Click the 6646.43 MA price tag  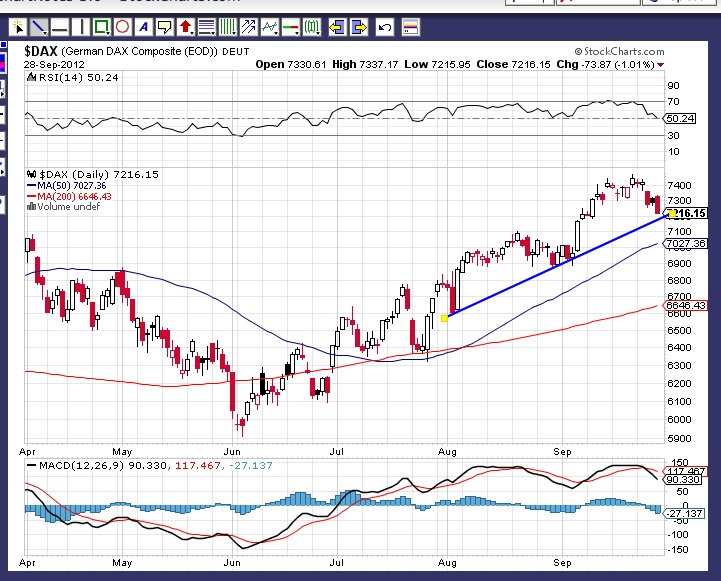click(x=686, y=306)
